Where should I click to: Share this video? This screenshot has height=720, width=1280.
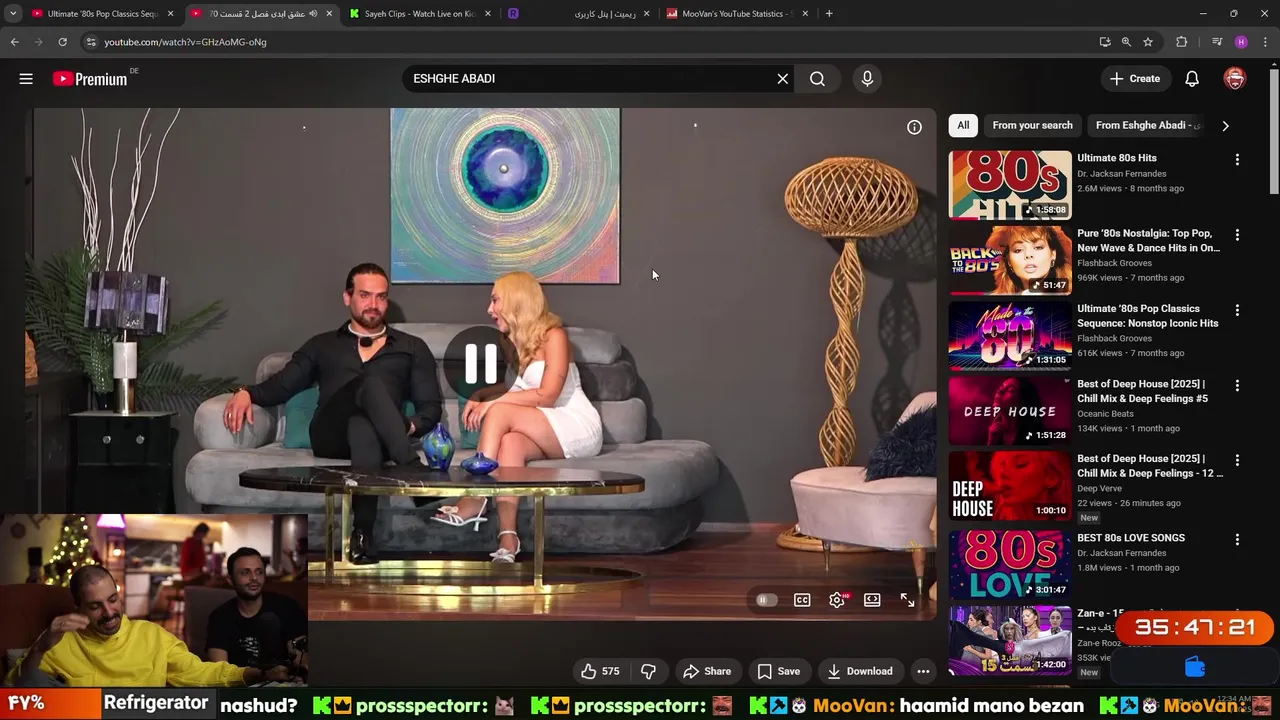click(x=707, y=672)
